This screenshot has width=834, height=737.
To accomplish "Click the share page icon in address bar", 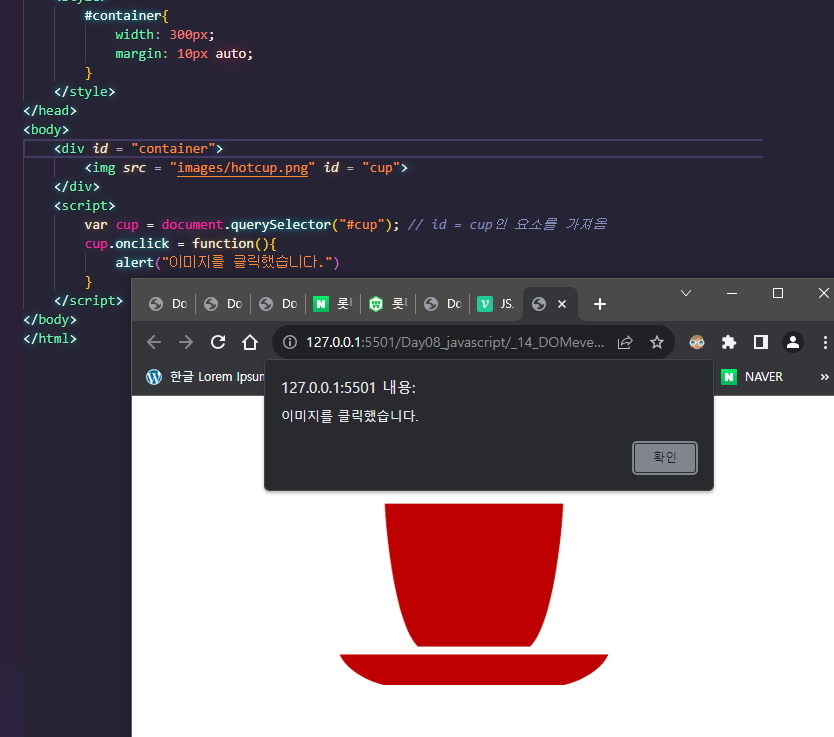I will click(x=625, y=342).
